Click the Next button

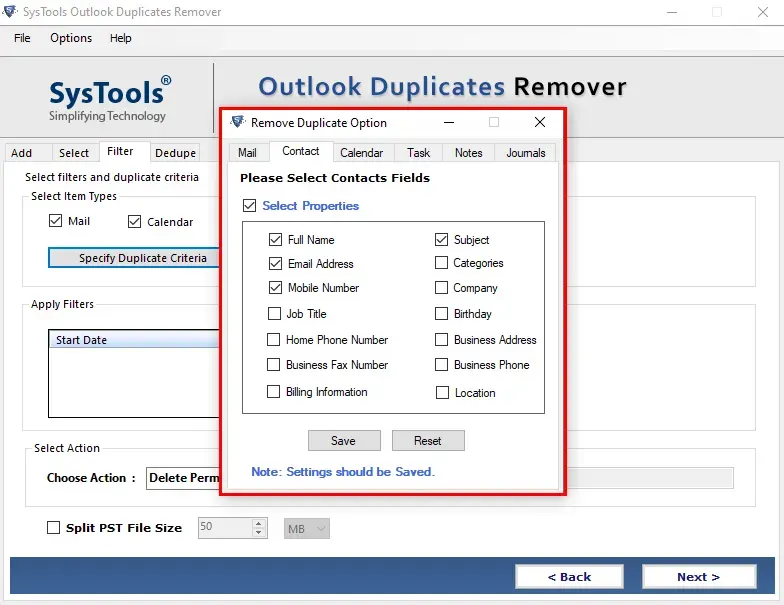(x=698, y=577)
